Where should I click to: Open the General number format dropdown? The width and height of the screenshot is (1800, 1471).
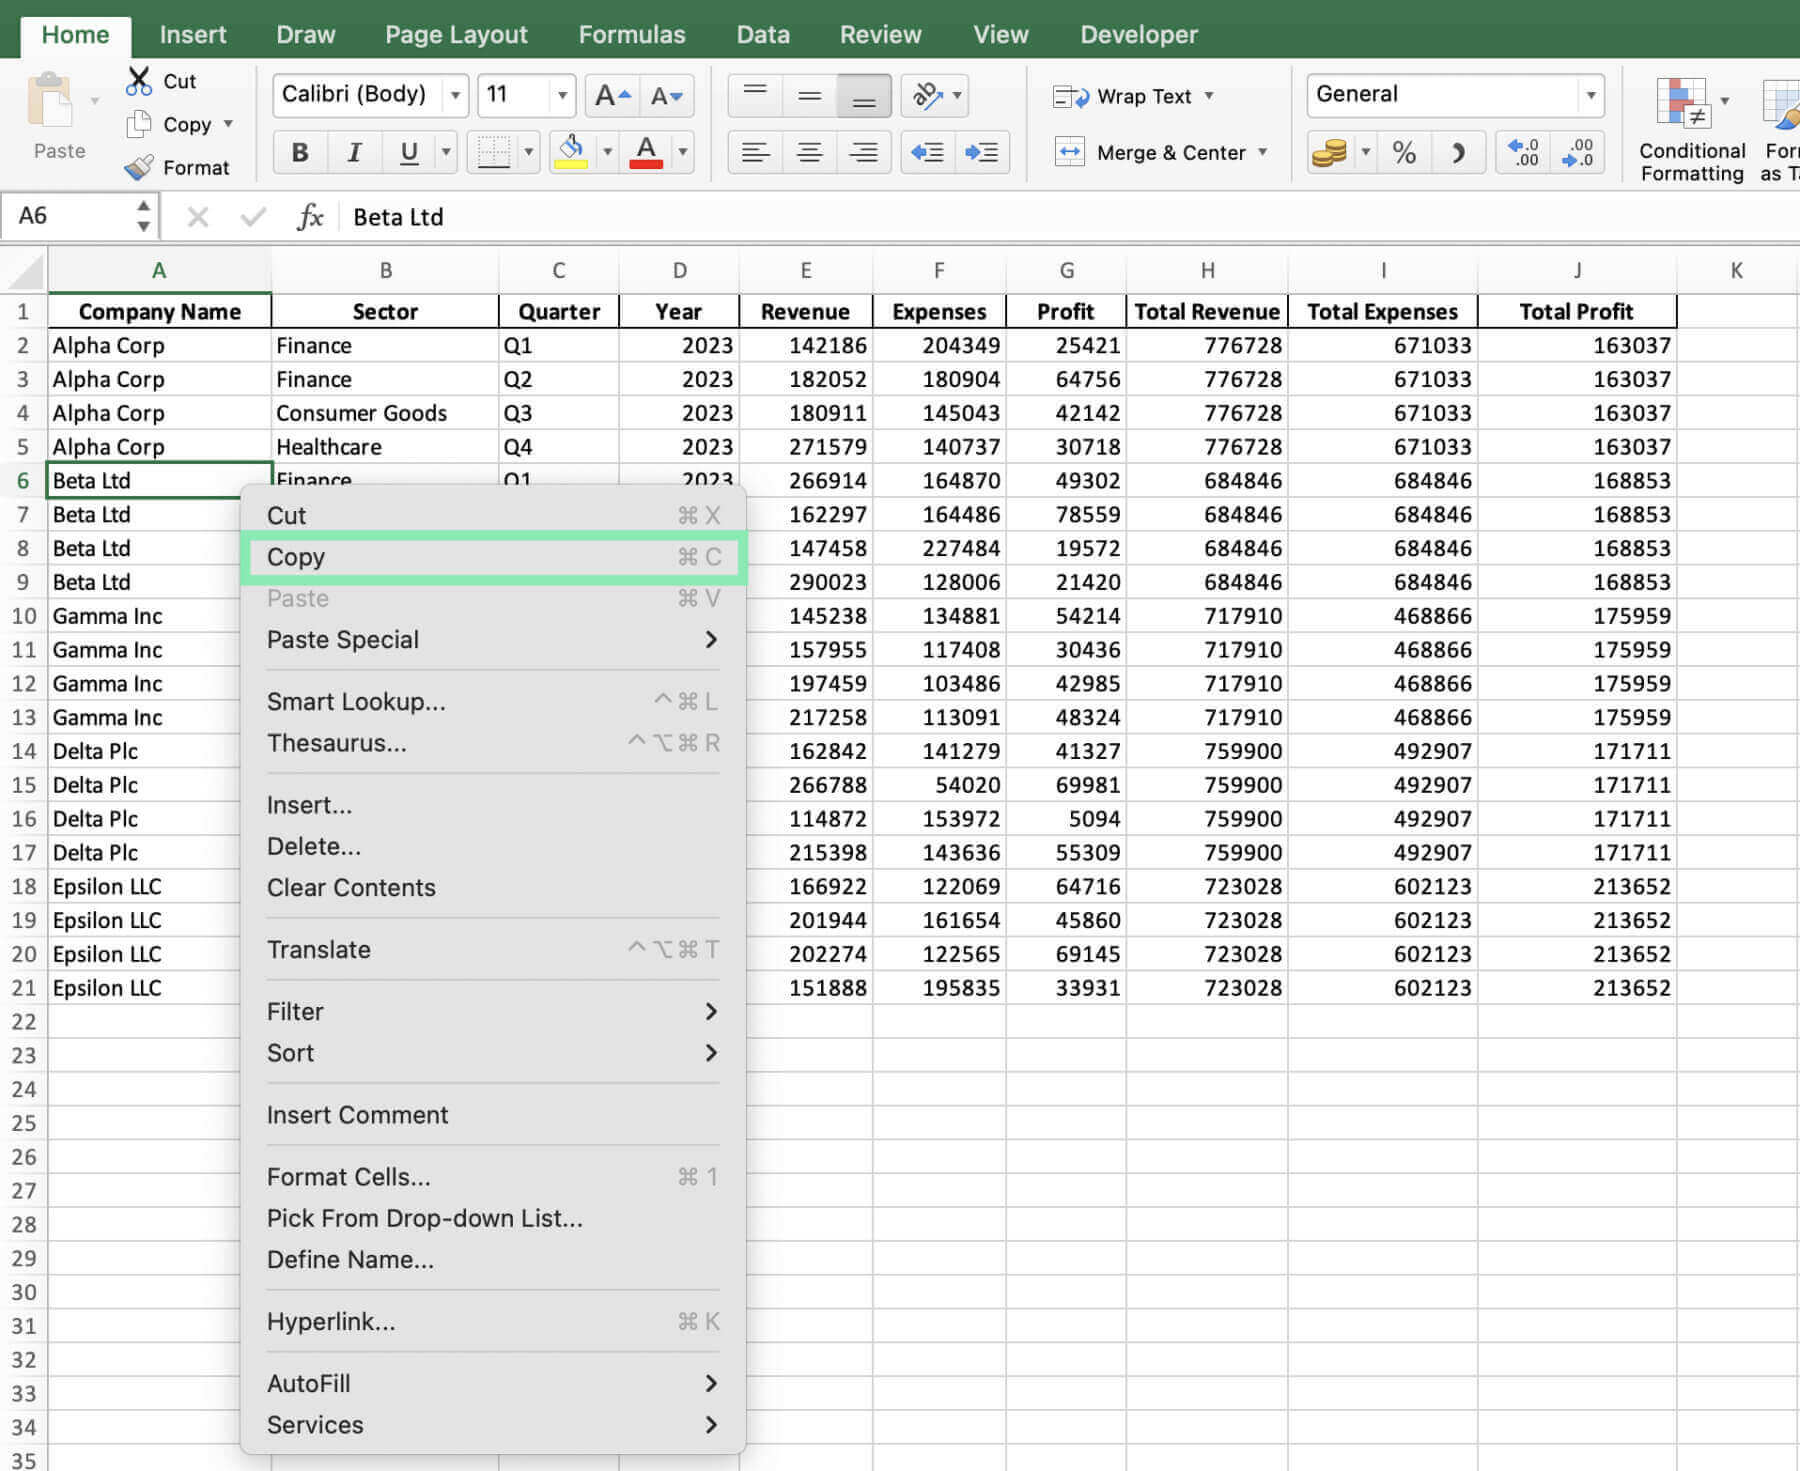[1590, 95]
